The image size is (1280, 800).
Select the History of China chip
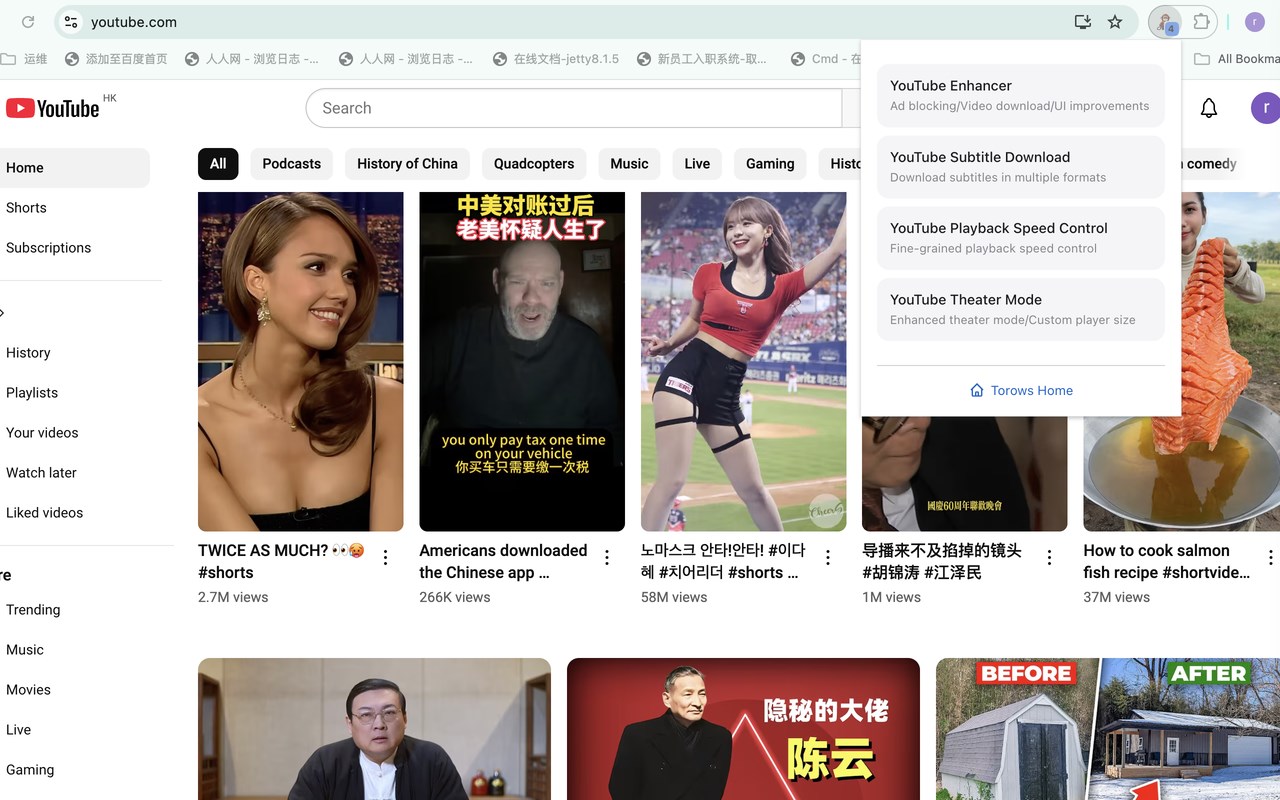pos(407,164)
